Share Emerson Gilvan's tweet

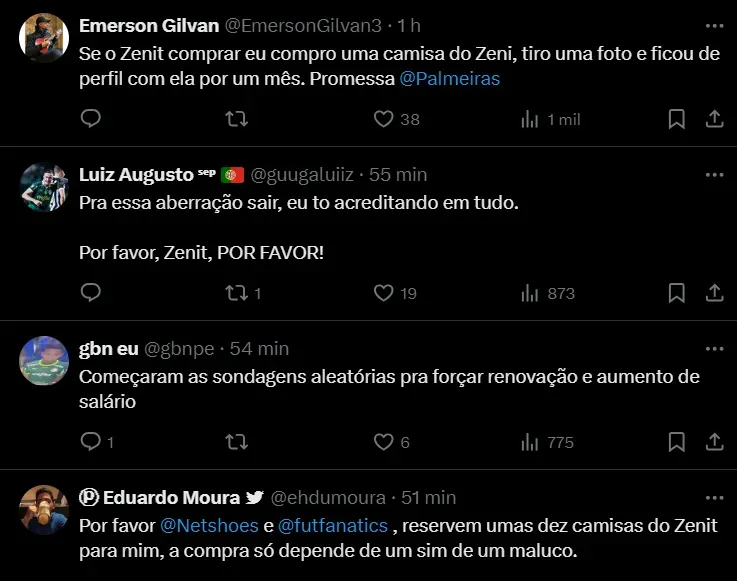[714, 119]
